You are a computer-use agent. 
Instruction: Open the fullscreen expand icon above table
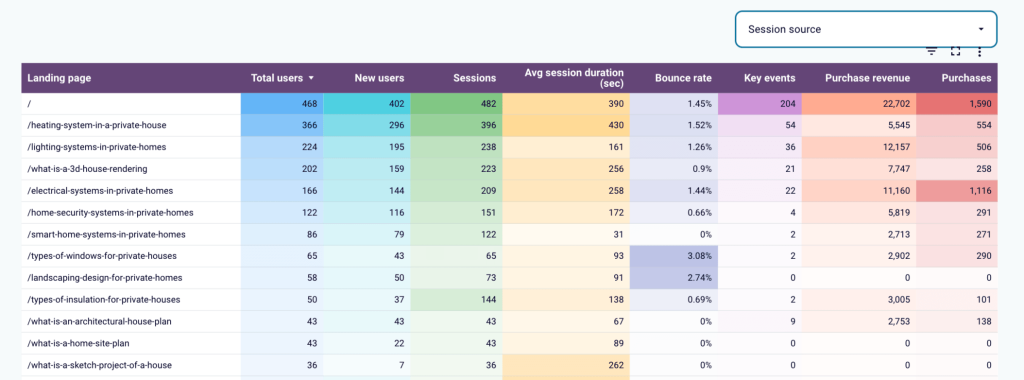(955, 52)
